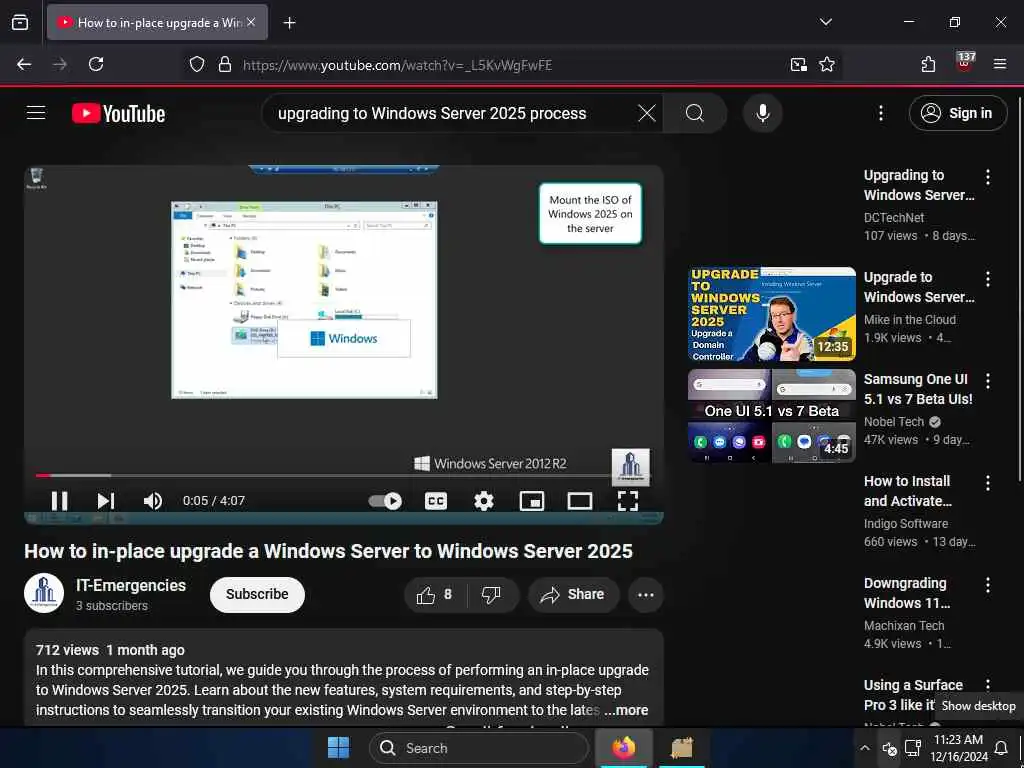Open picture-in-picture from address bar

[798, 64]
